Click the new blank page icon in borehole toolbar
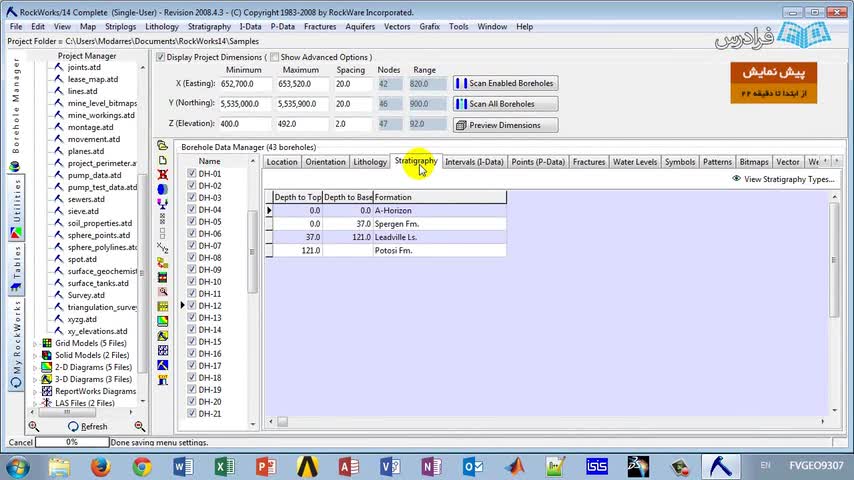This screenshot has height=480, width=854. (x=162, y=161)
